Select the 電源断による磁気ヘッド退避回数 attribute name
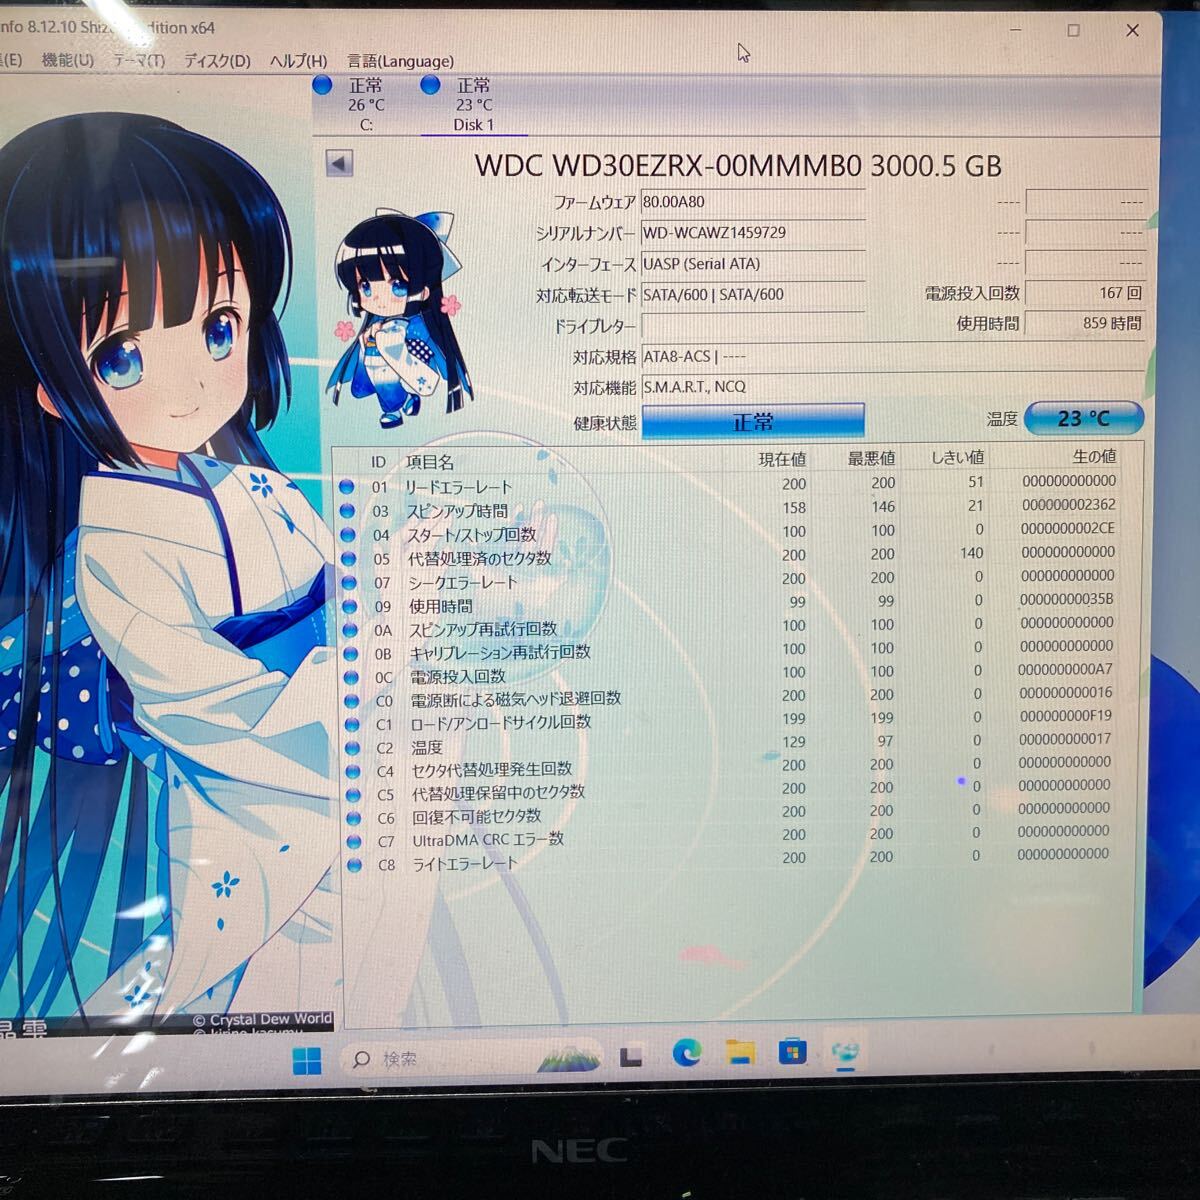Image resolution: width=1200 pixels, height=1200 pixels. (x=516, y=698)
